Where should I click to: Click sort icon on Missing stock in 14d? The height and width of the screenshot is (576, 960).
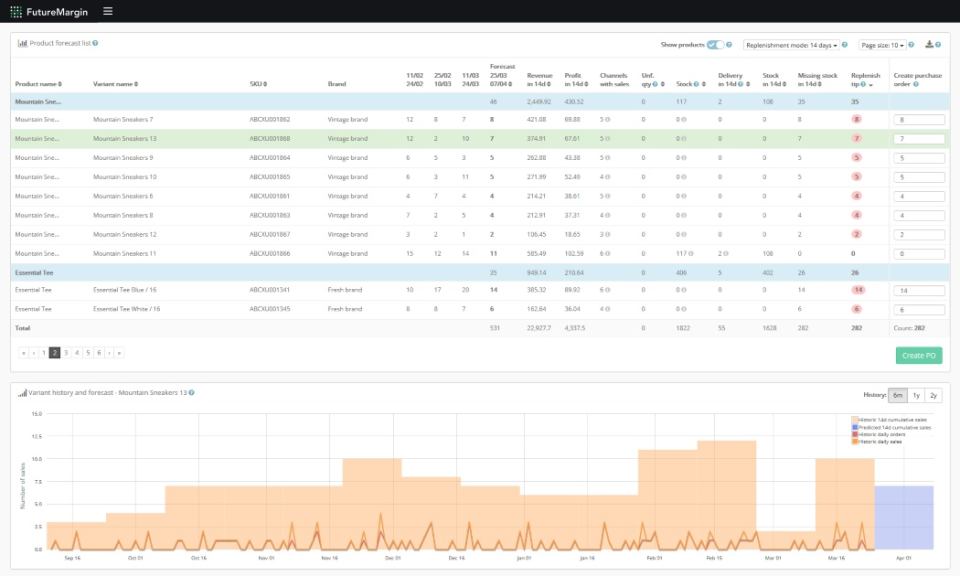[x=820, y=84]
